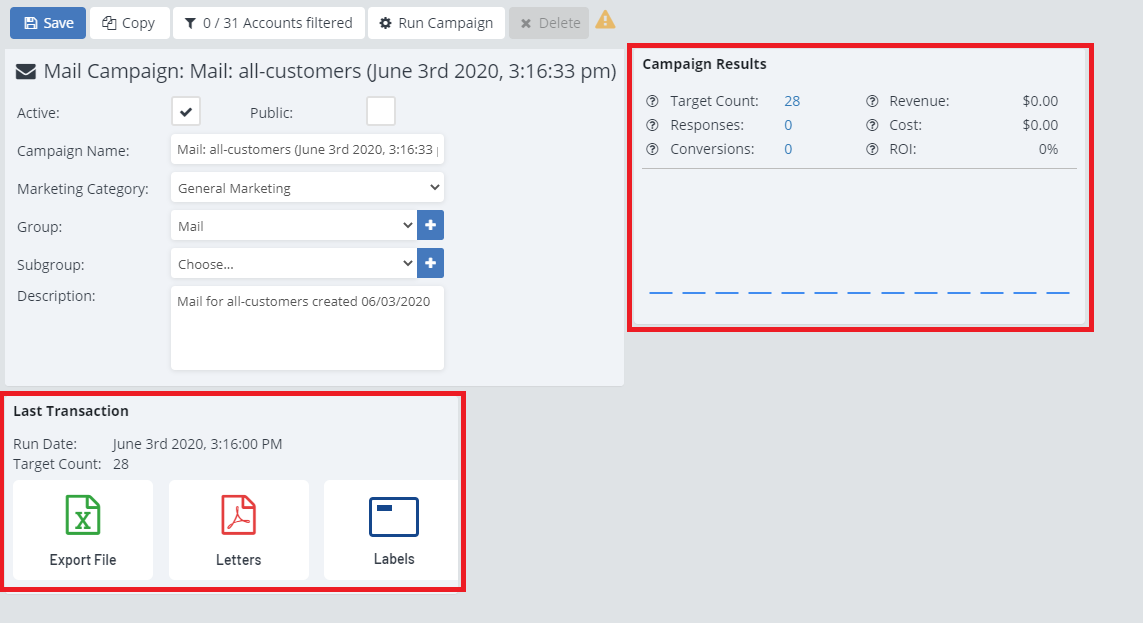Click help icon next to ROI
Screen dimensions: 1143x623
[x=872, y=149]
